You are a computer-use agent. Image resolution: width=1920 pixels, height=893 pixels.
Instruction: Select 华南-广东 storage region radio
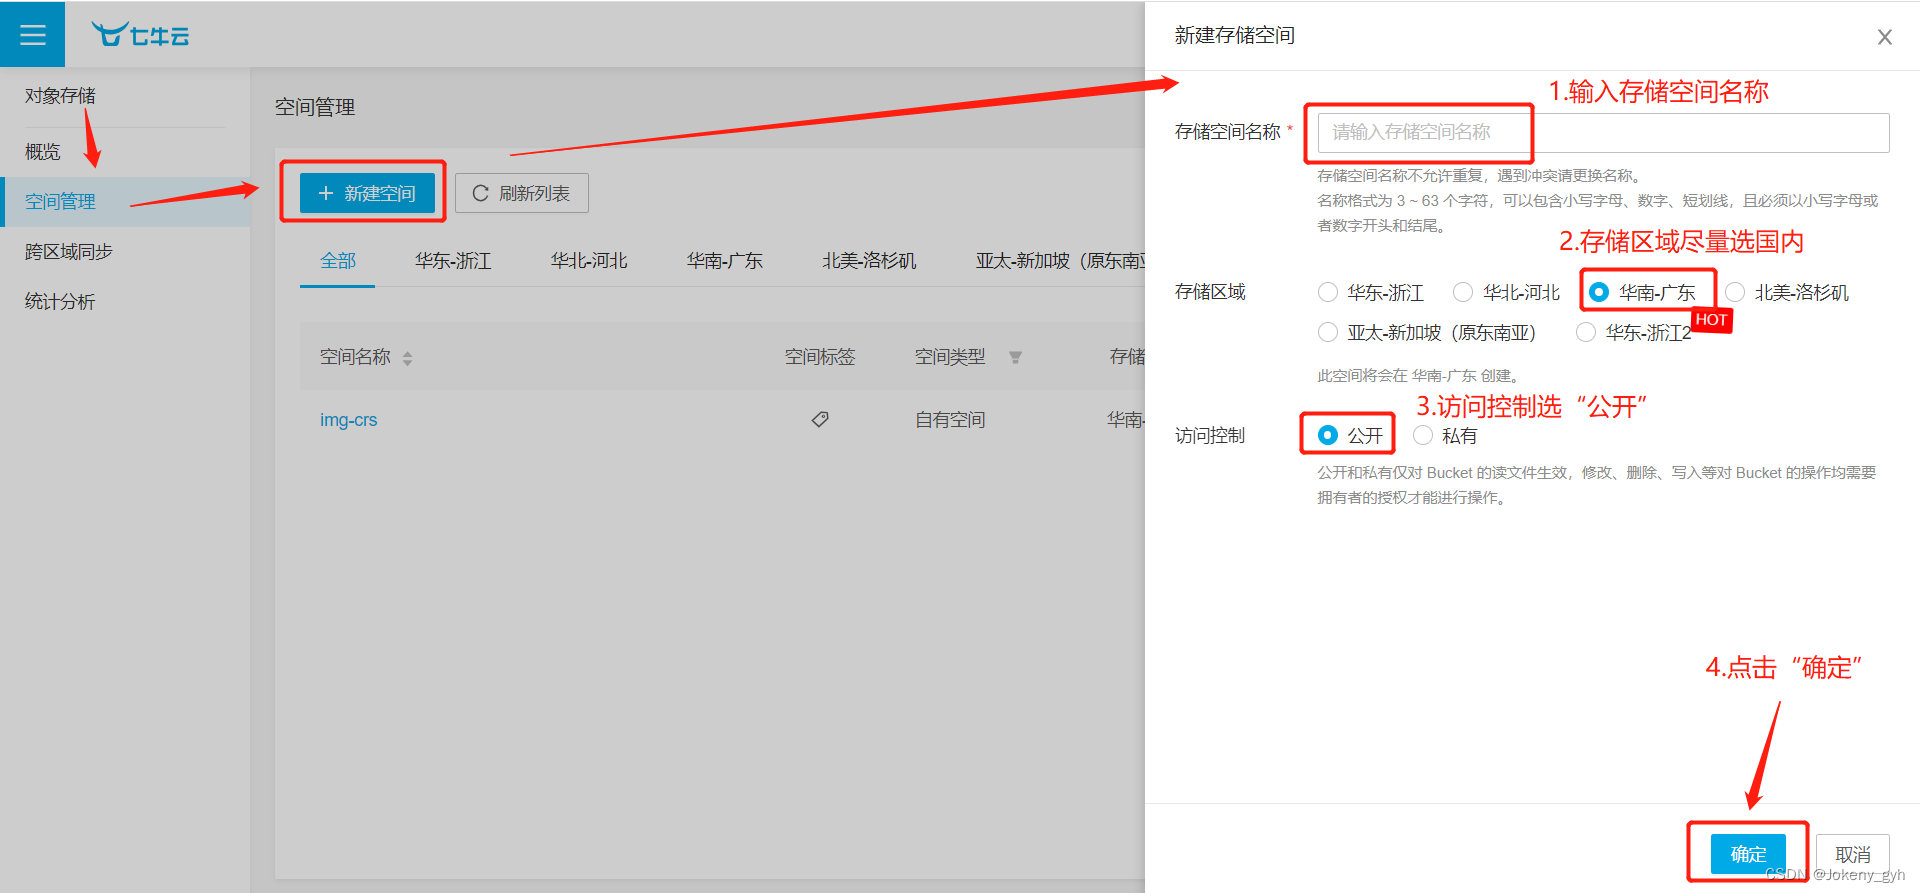click(x=1599, y=292)
